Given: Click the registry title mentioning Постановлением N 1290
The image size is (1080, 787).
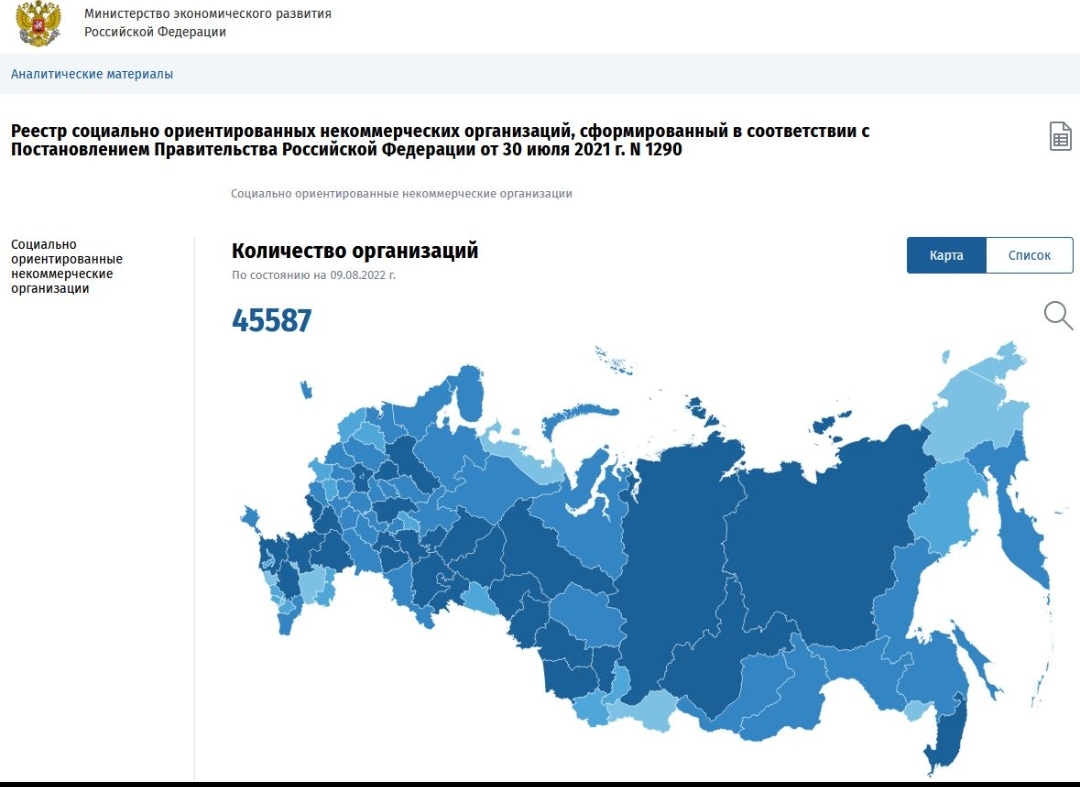Looking at the screenshot, I should tap(440, 140).
